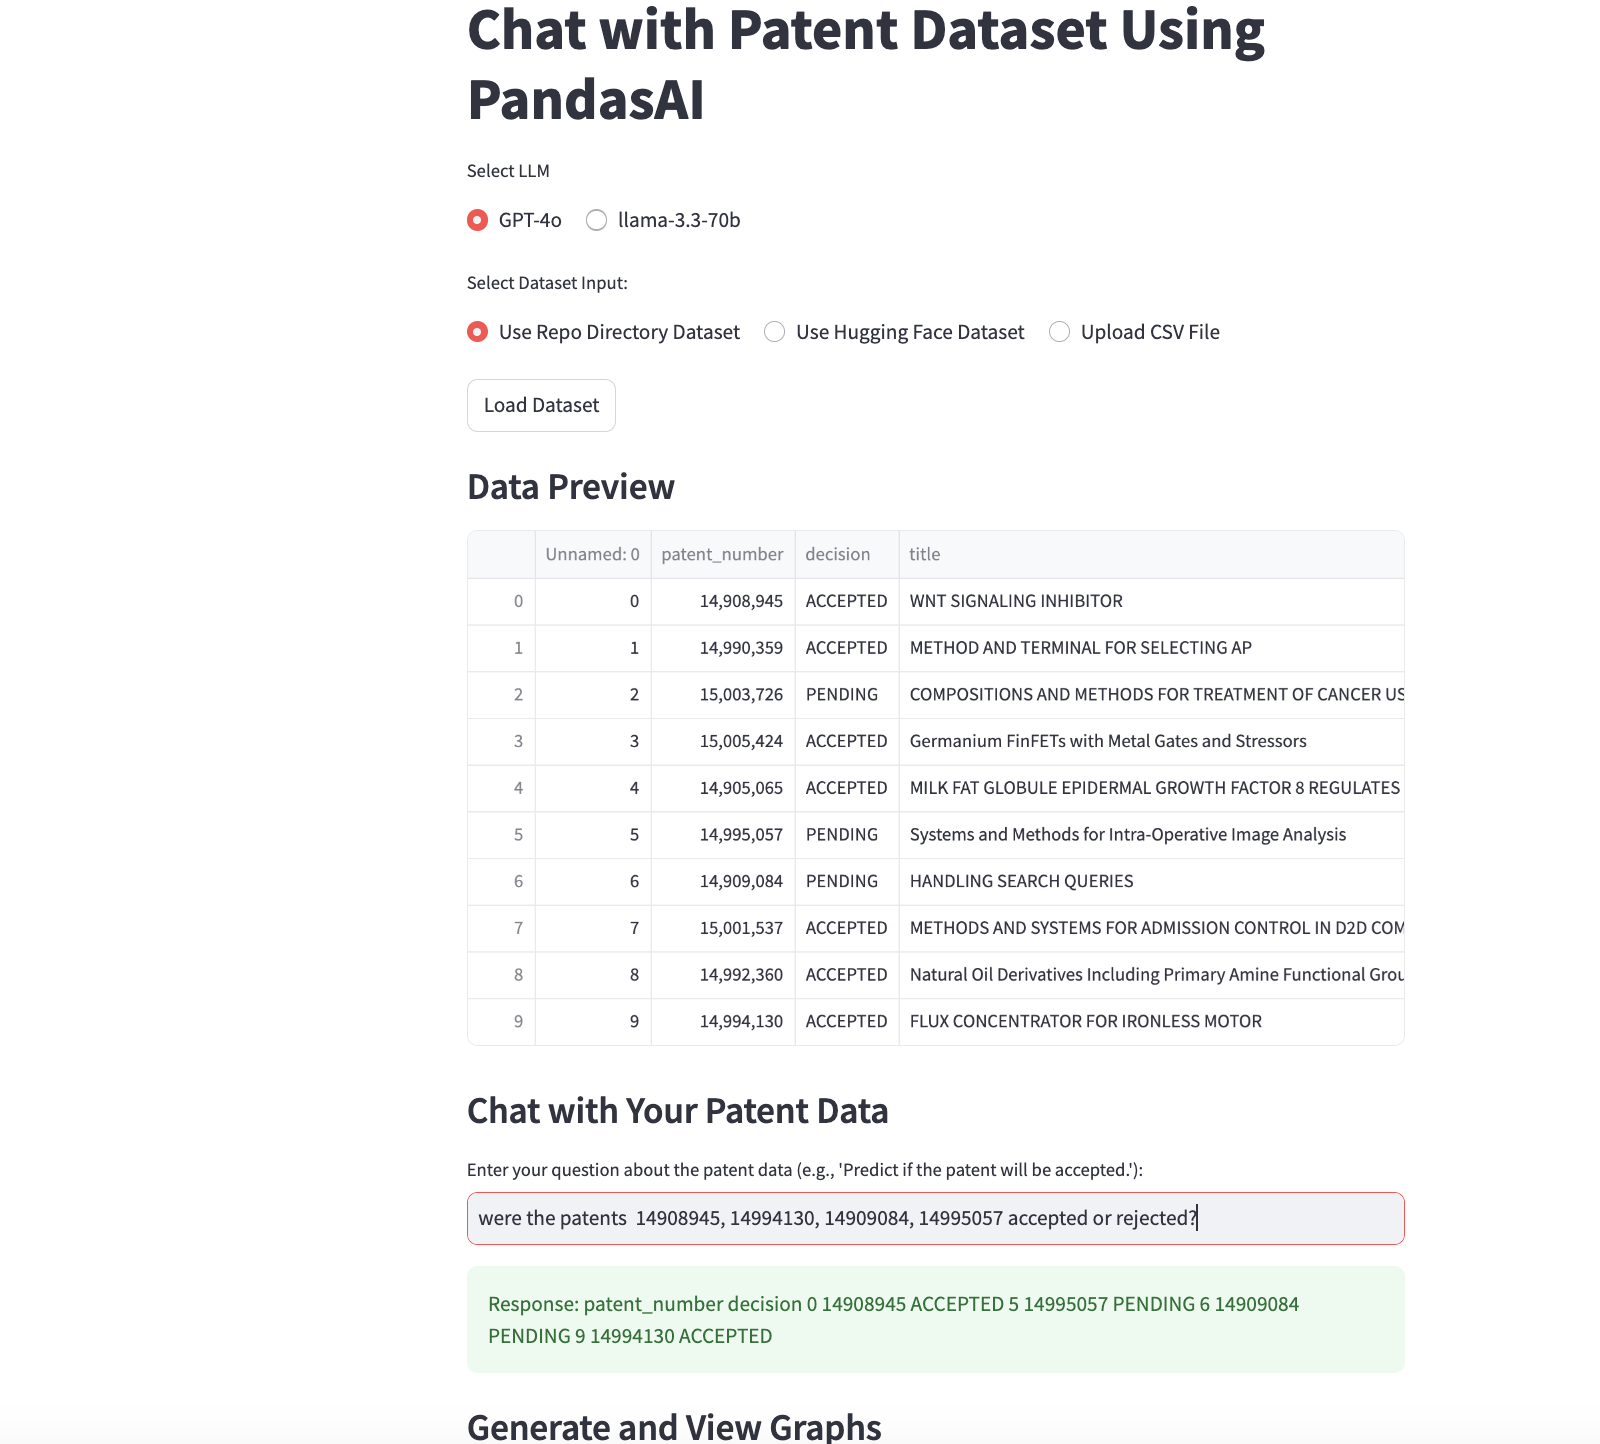Click the green Response message box
The image size is (1600, 1444).
pos(936,1320)
